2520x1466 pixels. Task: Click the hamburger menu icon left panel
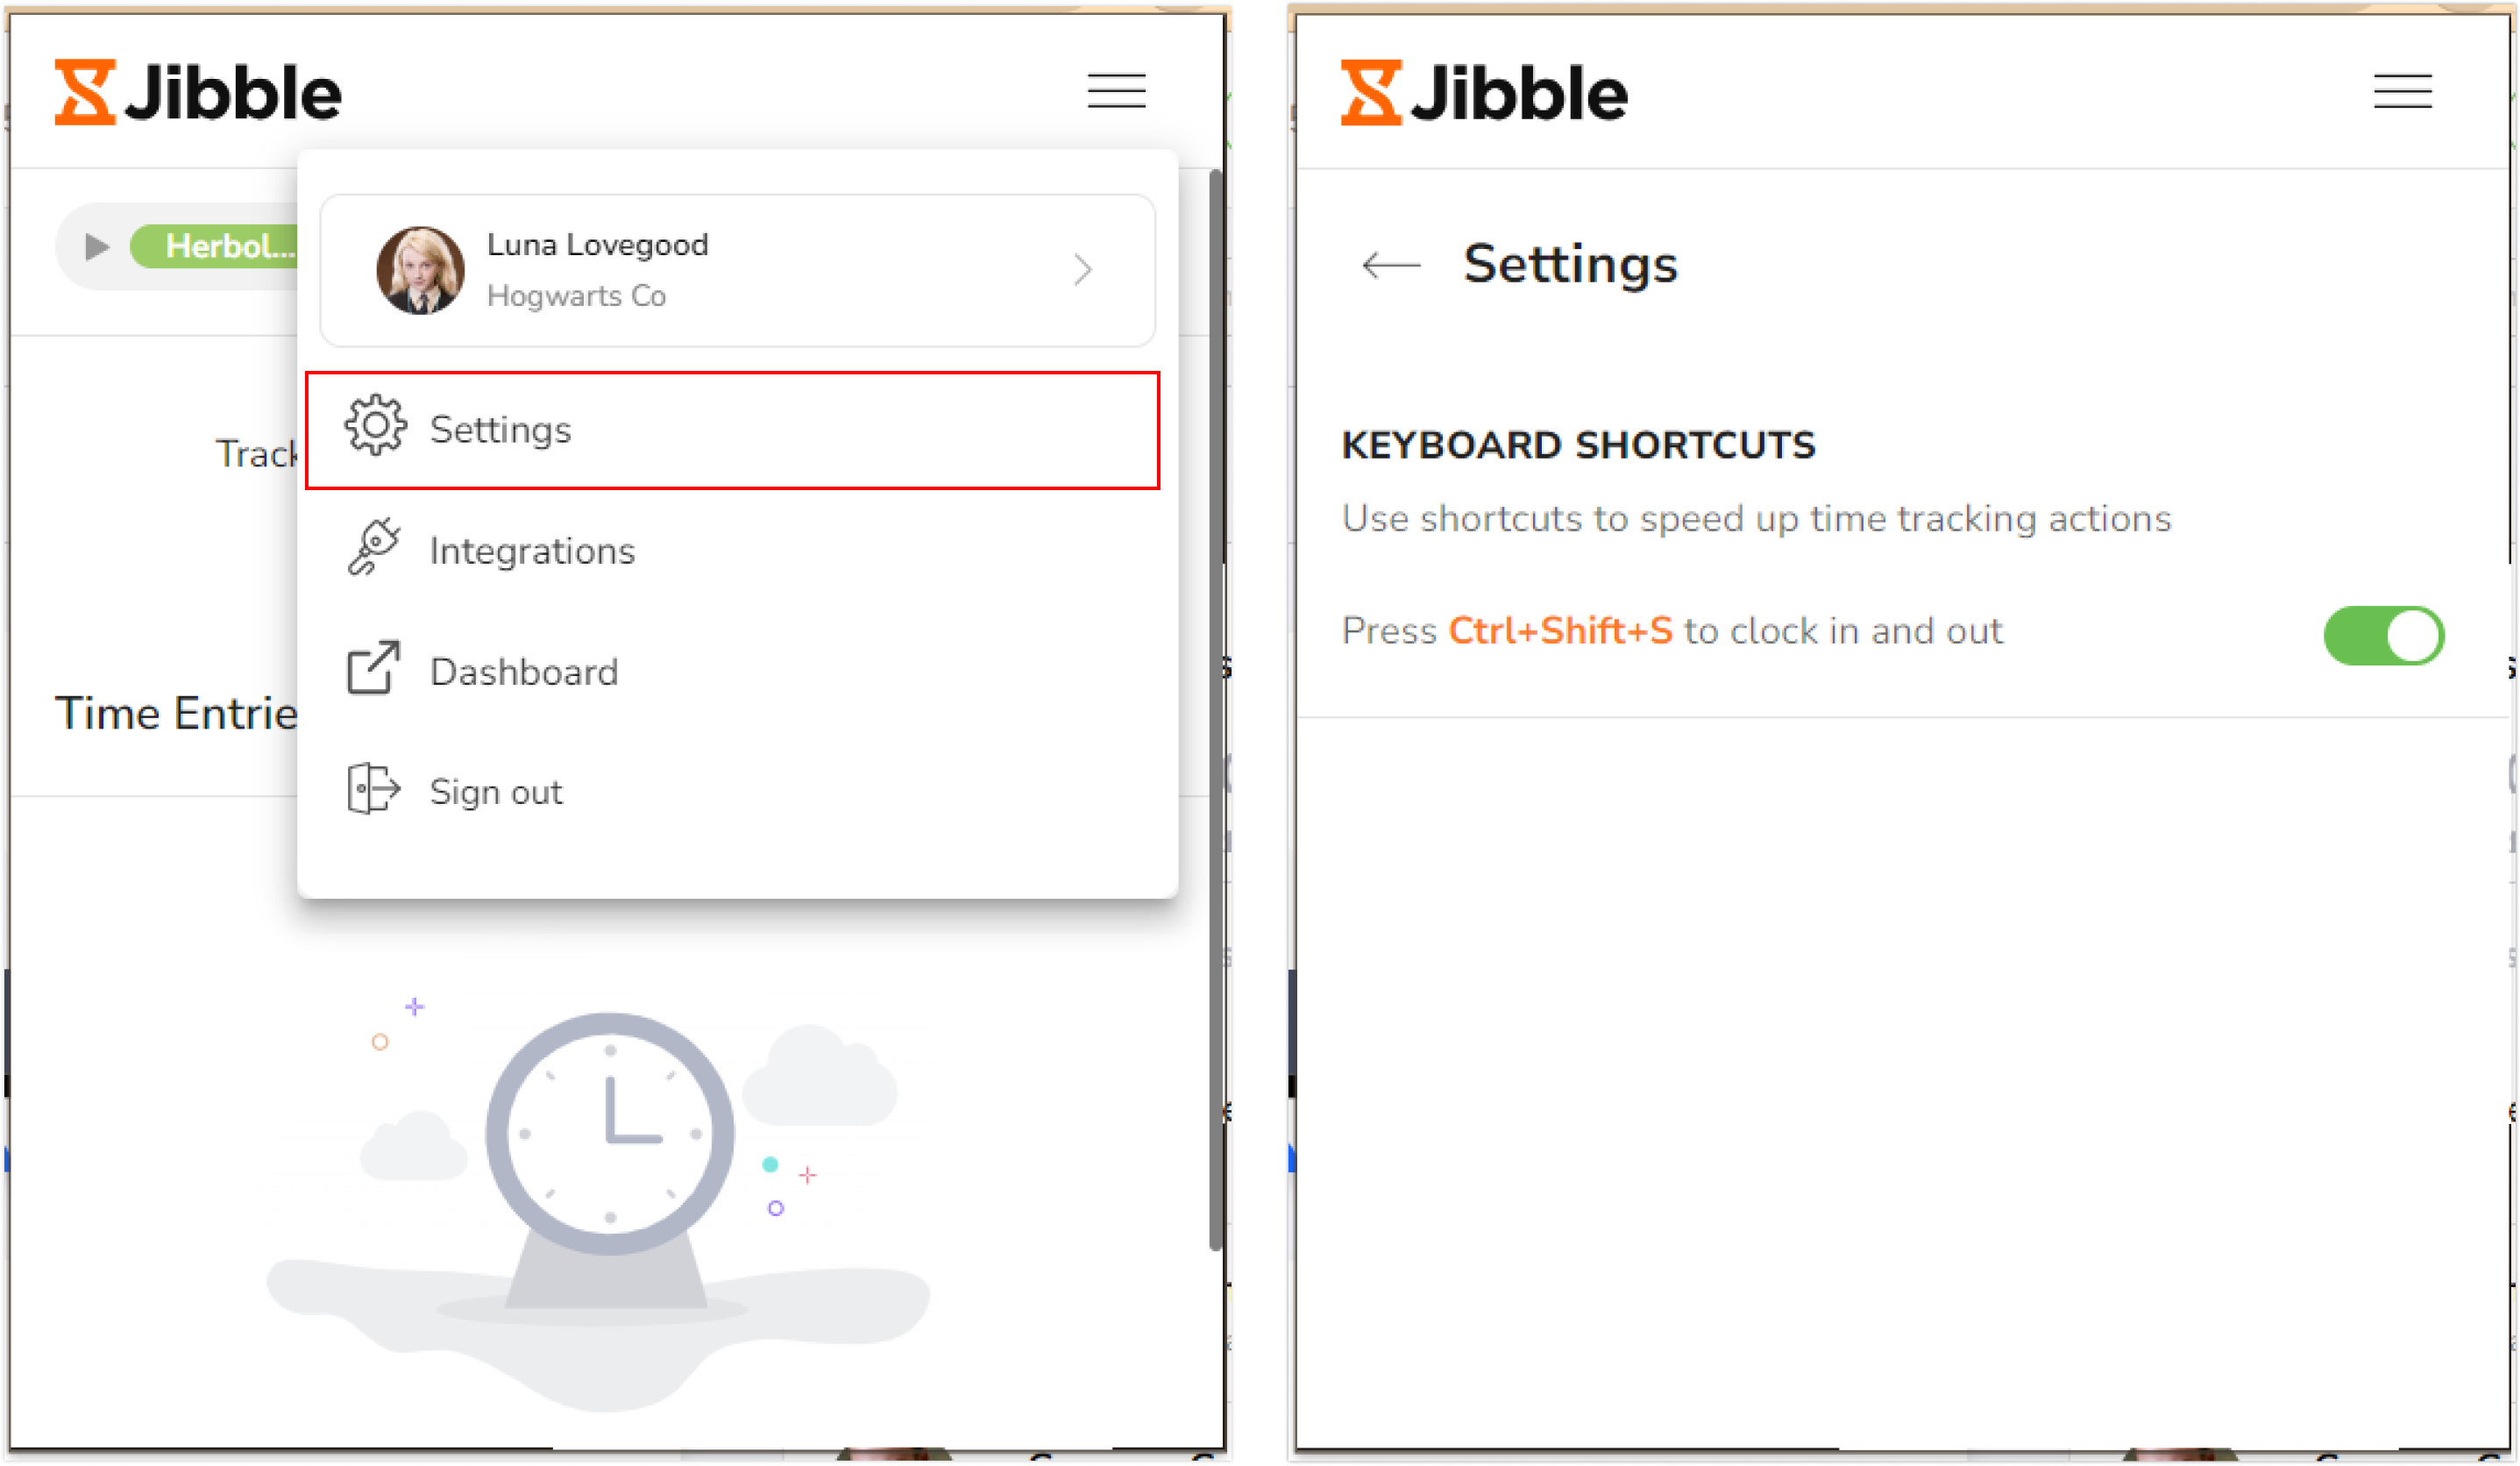point(1116,91)
